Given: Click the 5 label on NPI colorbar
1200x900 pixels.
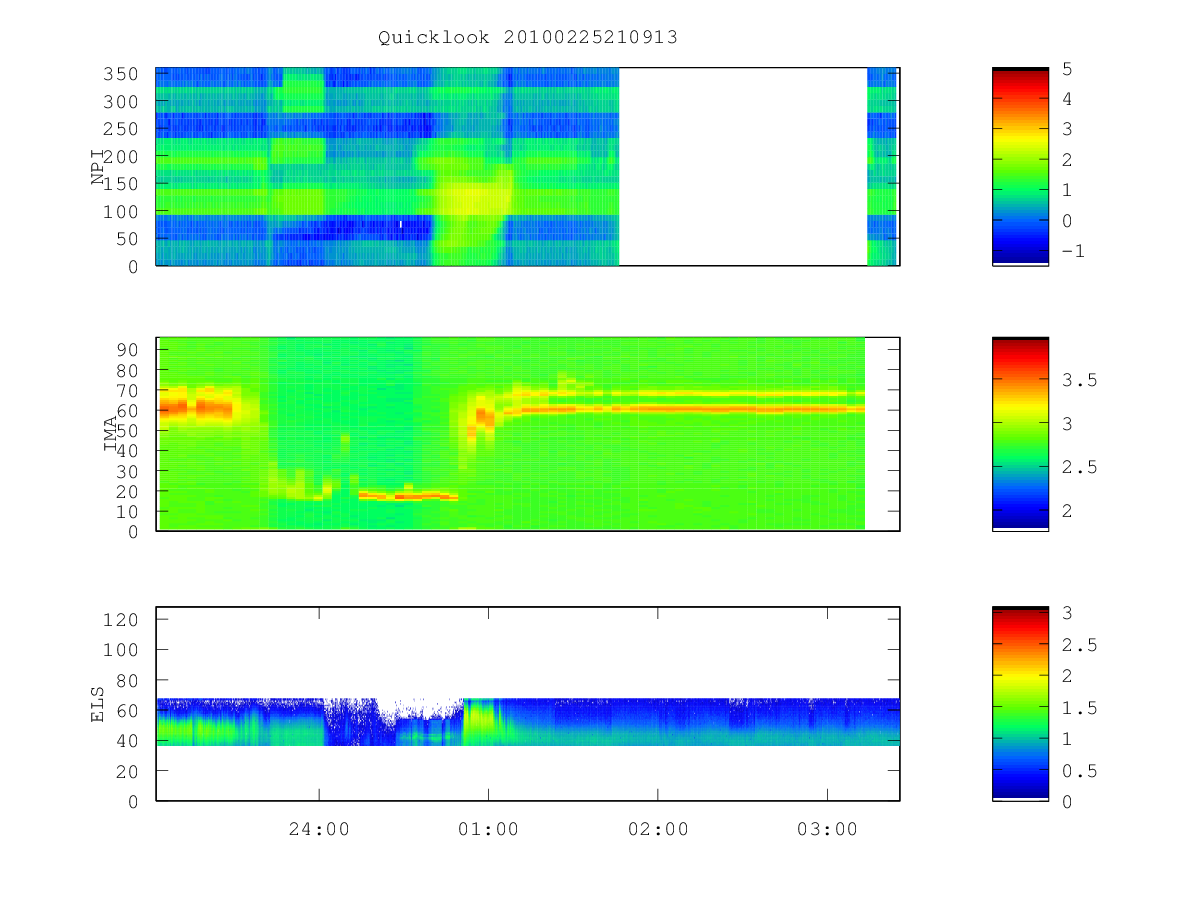Looking at the screenshot, I should click(1066, 69).
